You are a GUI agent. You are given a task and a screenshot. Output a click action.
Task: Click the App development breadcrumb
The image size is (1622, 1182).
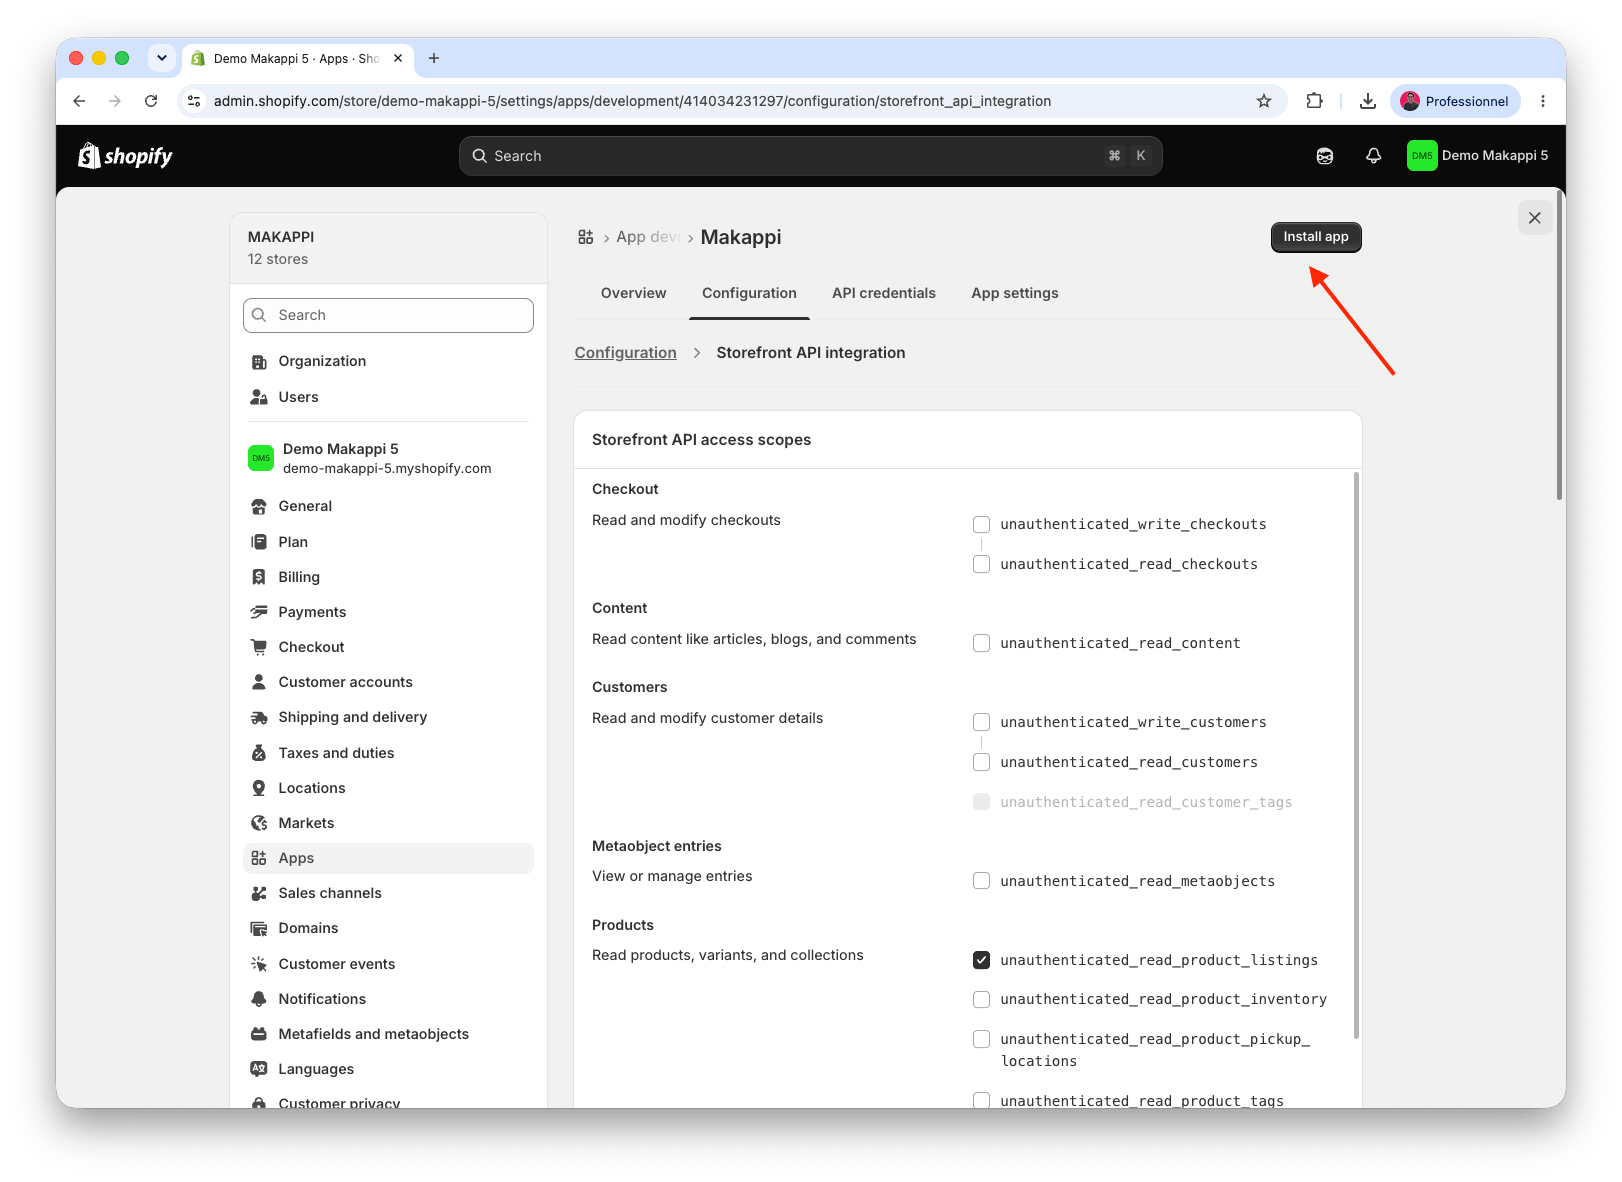tap(648, 237)
